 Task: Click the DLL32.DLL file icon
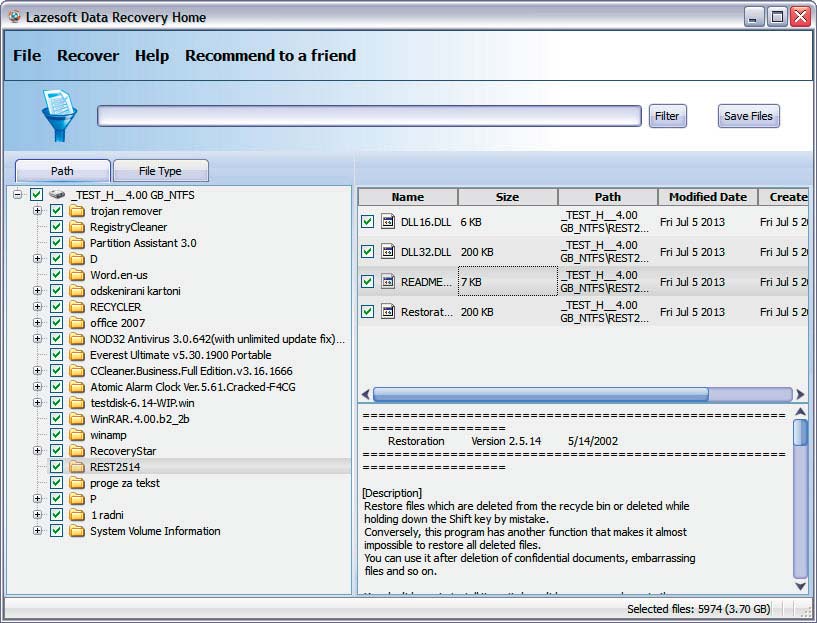coord(388,252)
